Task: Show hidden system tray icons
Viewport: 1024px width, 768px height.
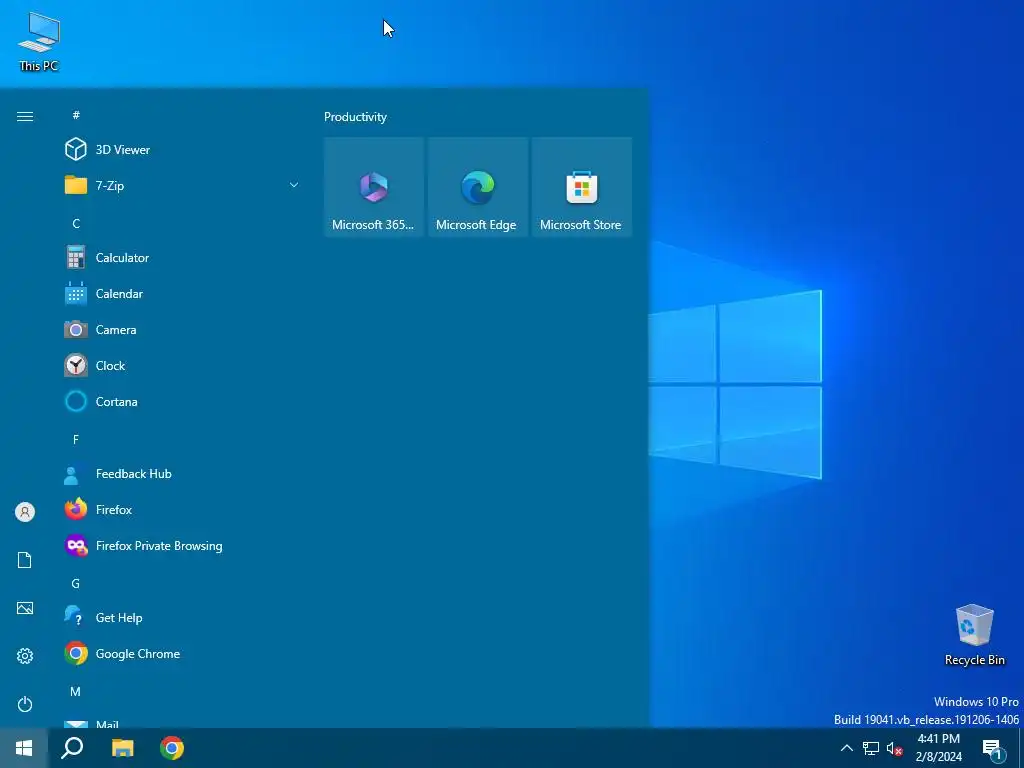Action: [x=846, y=748]
